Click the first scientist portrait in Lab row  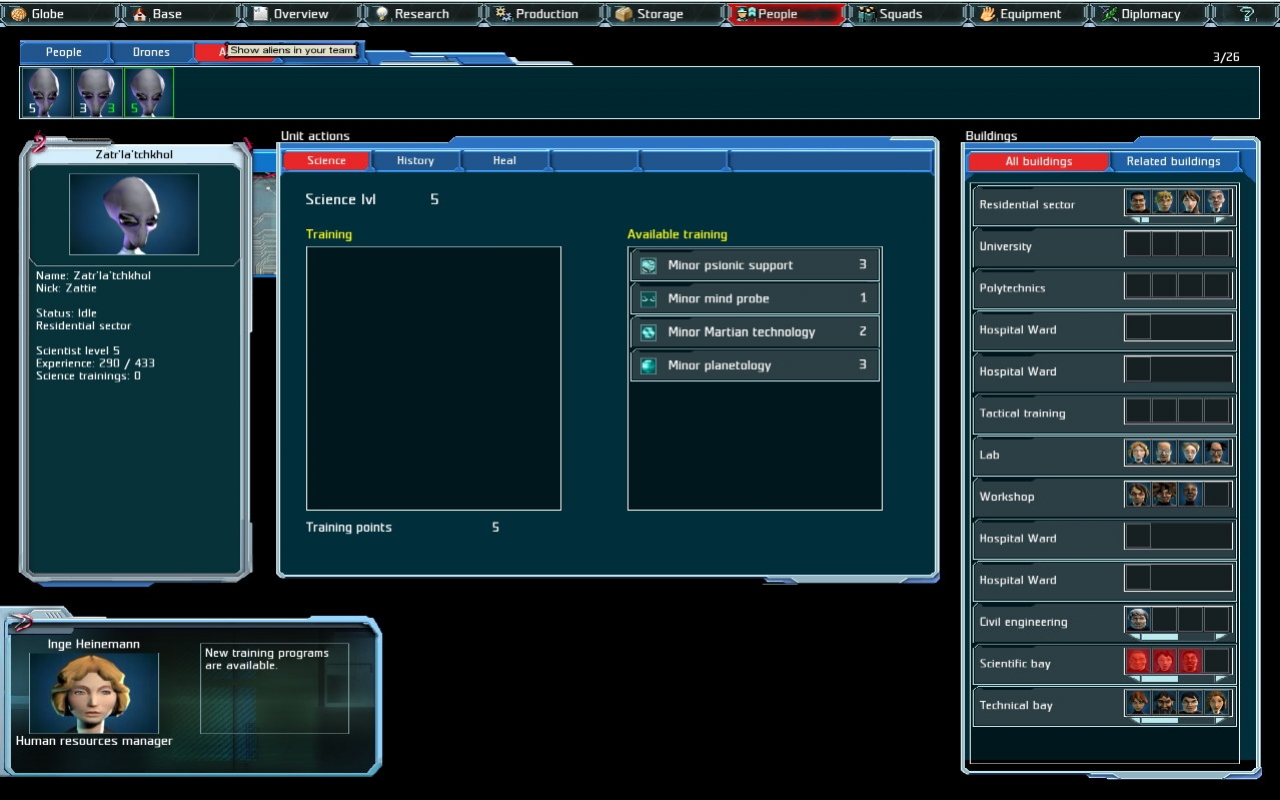pyautogui.click(x=1138, y=454)
